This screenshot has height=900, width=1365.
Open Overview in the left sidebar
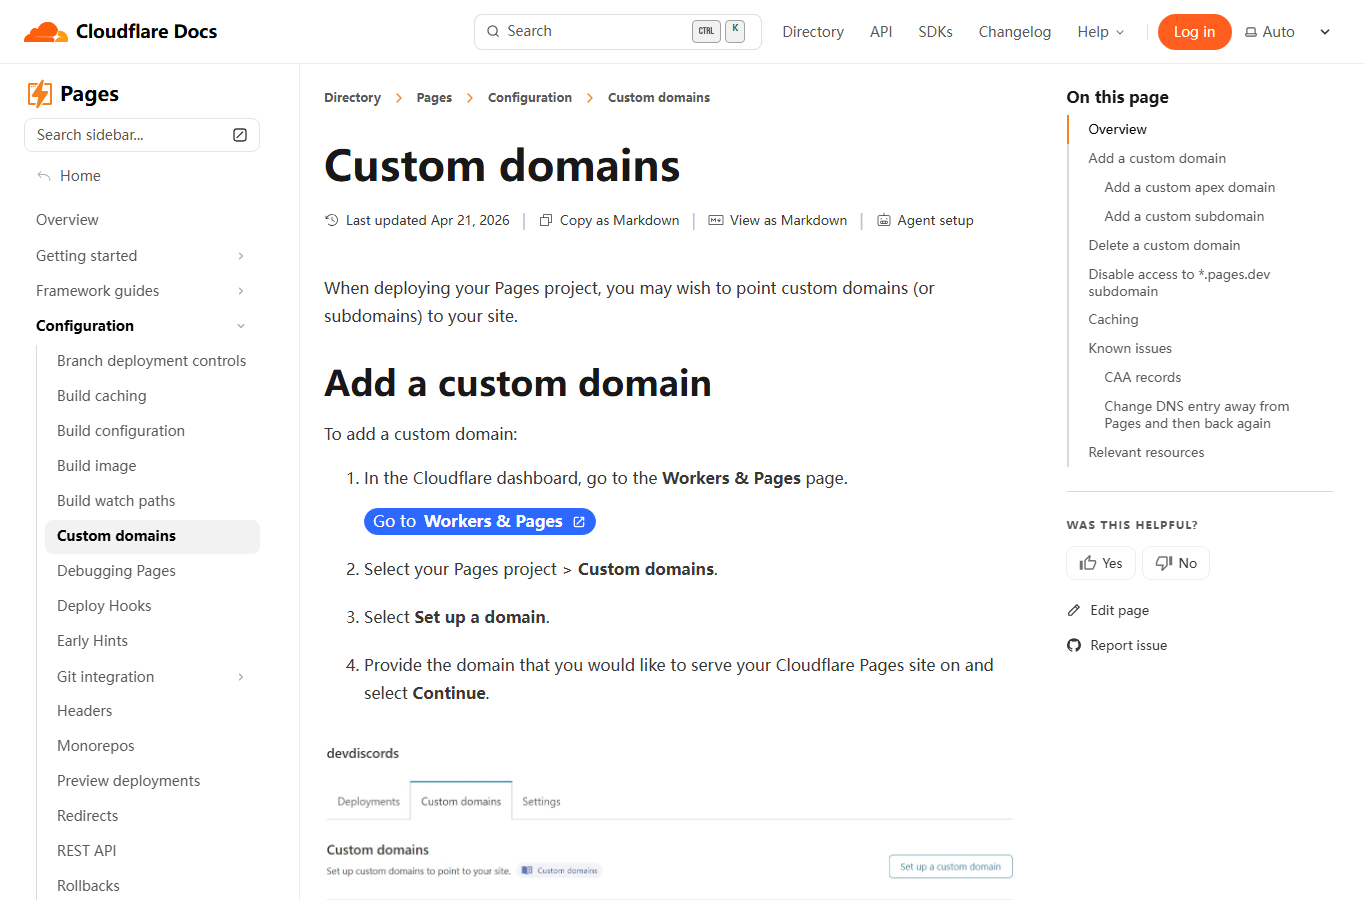pyautogui.click(x=67, y=220)
